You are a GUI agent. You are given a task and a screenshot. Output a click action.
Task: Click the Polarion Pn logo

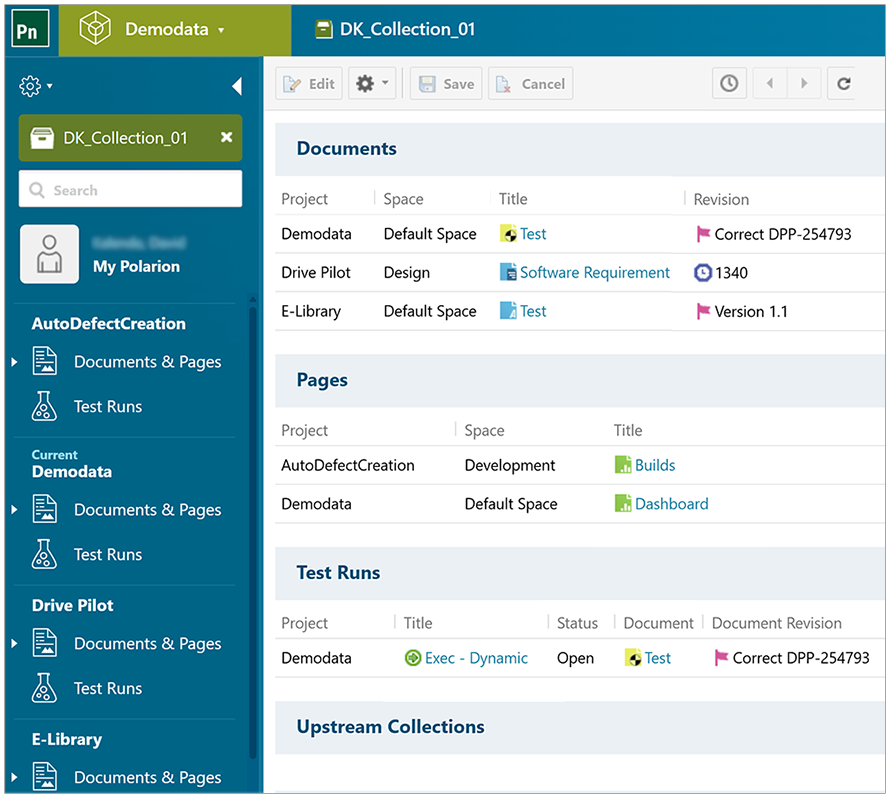[x=30, y=27]
